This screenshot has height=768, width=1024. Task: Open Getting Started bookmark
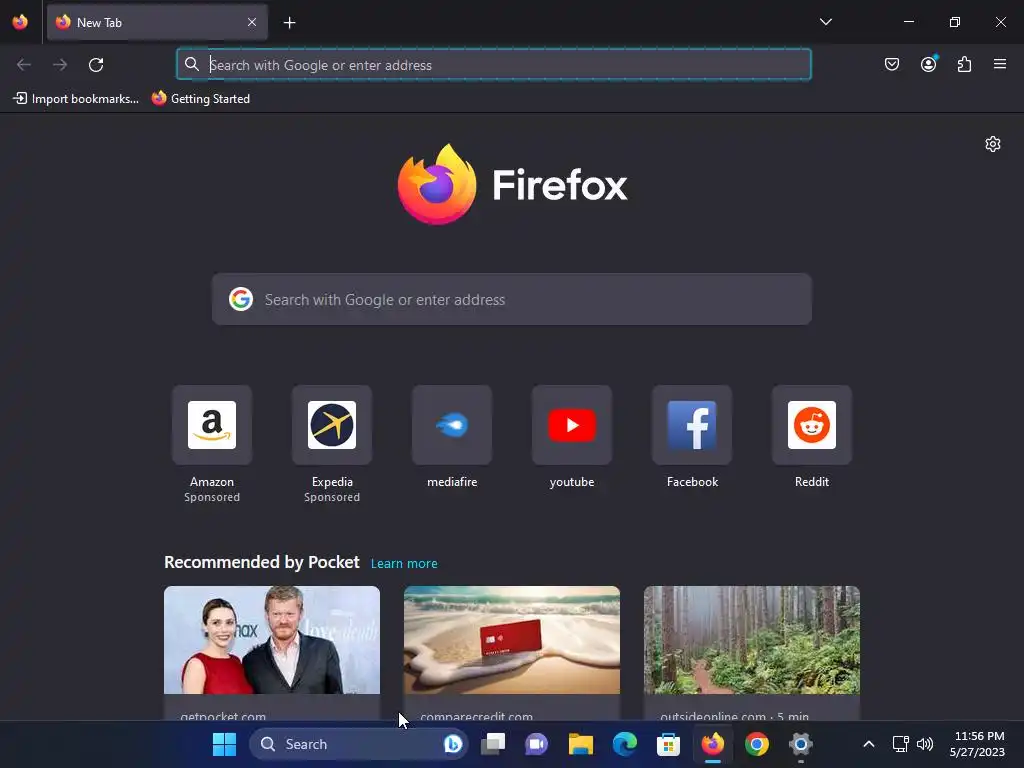click(201, 99)
